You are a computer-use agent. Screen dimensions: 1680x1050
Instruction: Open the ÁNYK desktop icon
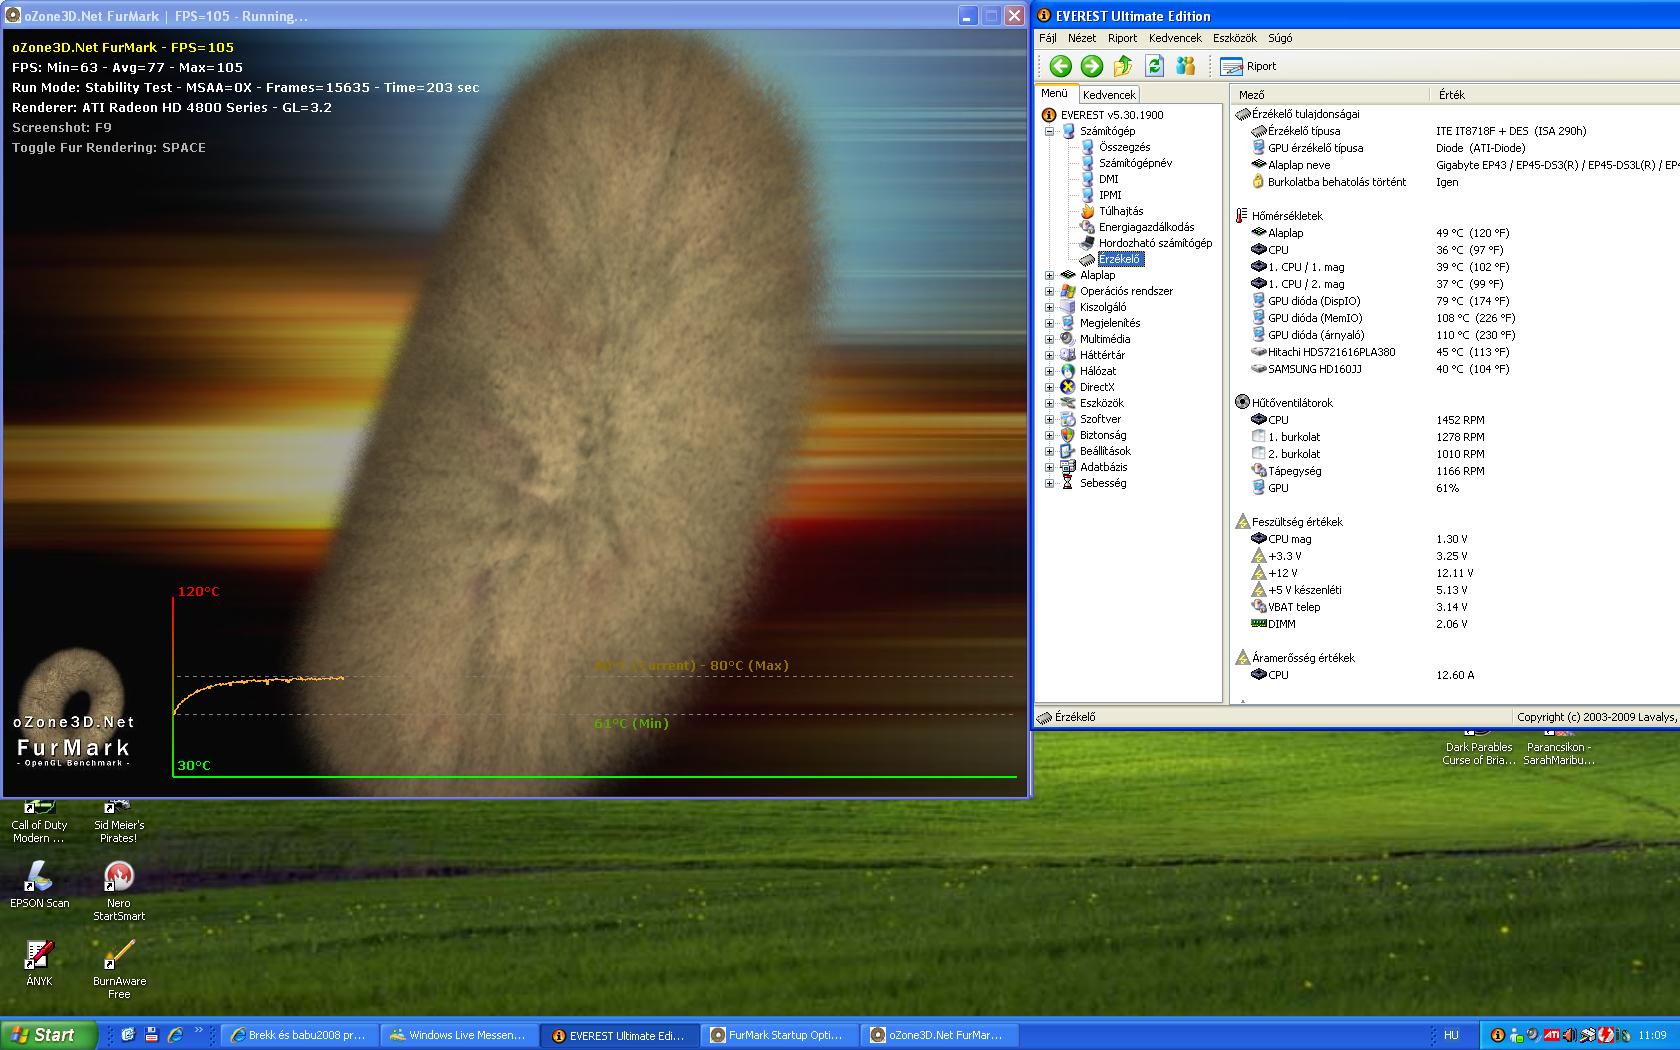click(39, 963)
